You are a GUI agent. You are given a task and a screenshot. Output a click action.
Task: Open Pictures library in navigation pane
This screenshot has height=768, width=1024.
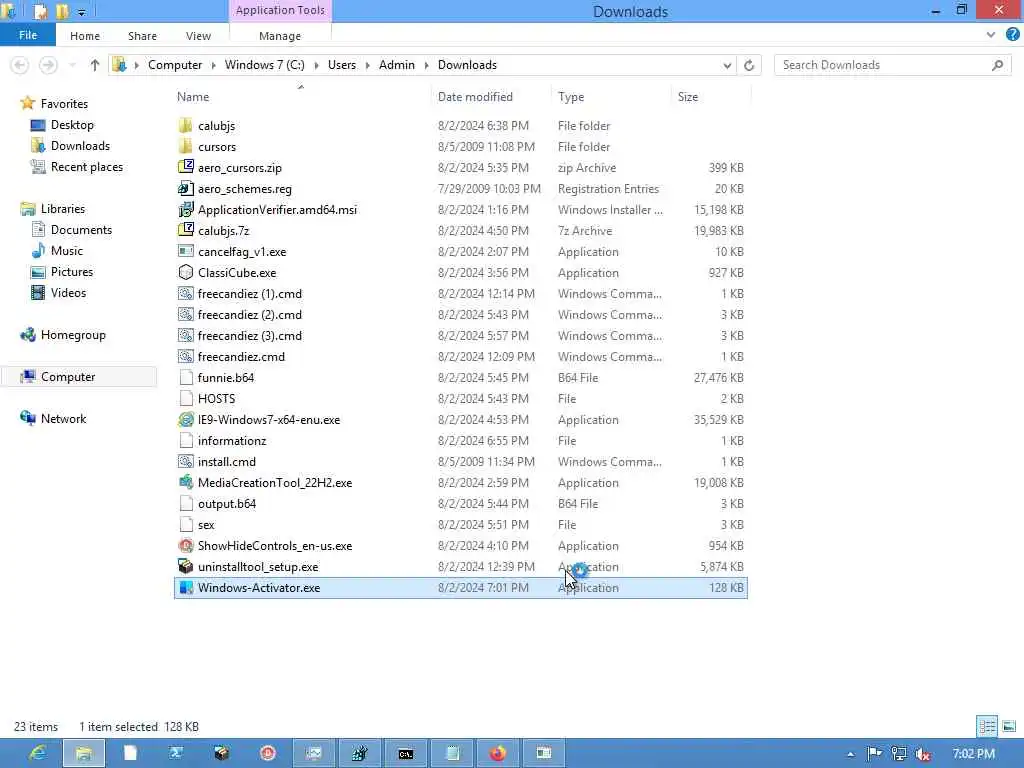coord(72,272)
